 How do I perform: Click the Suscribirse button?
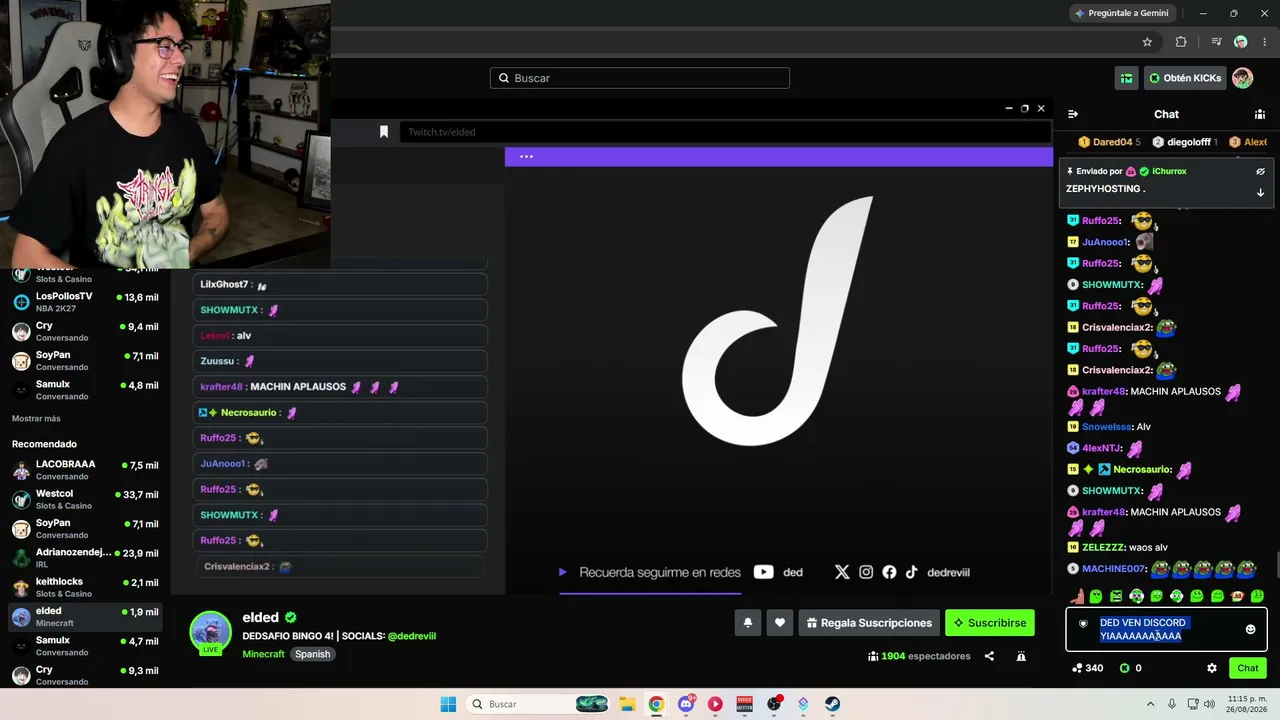coord(990,623)
